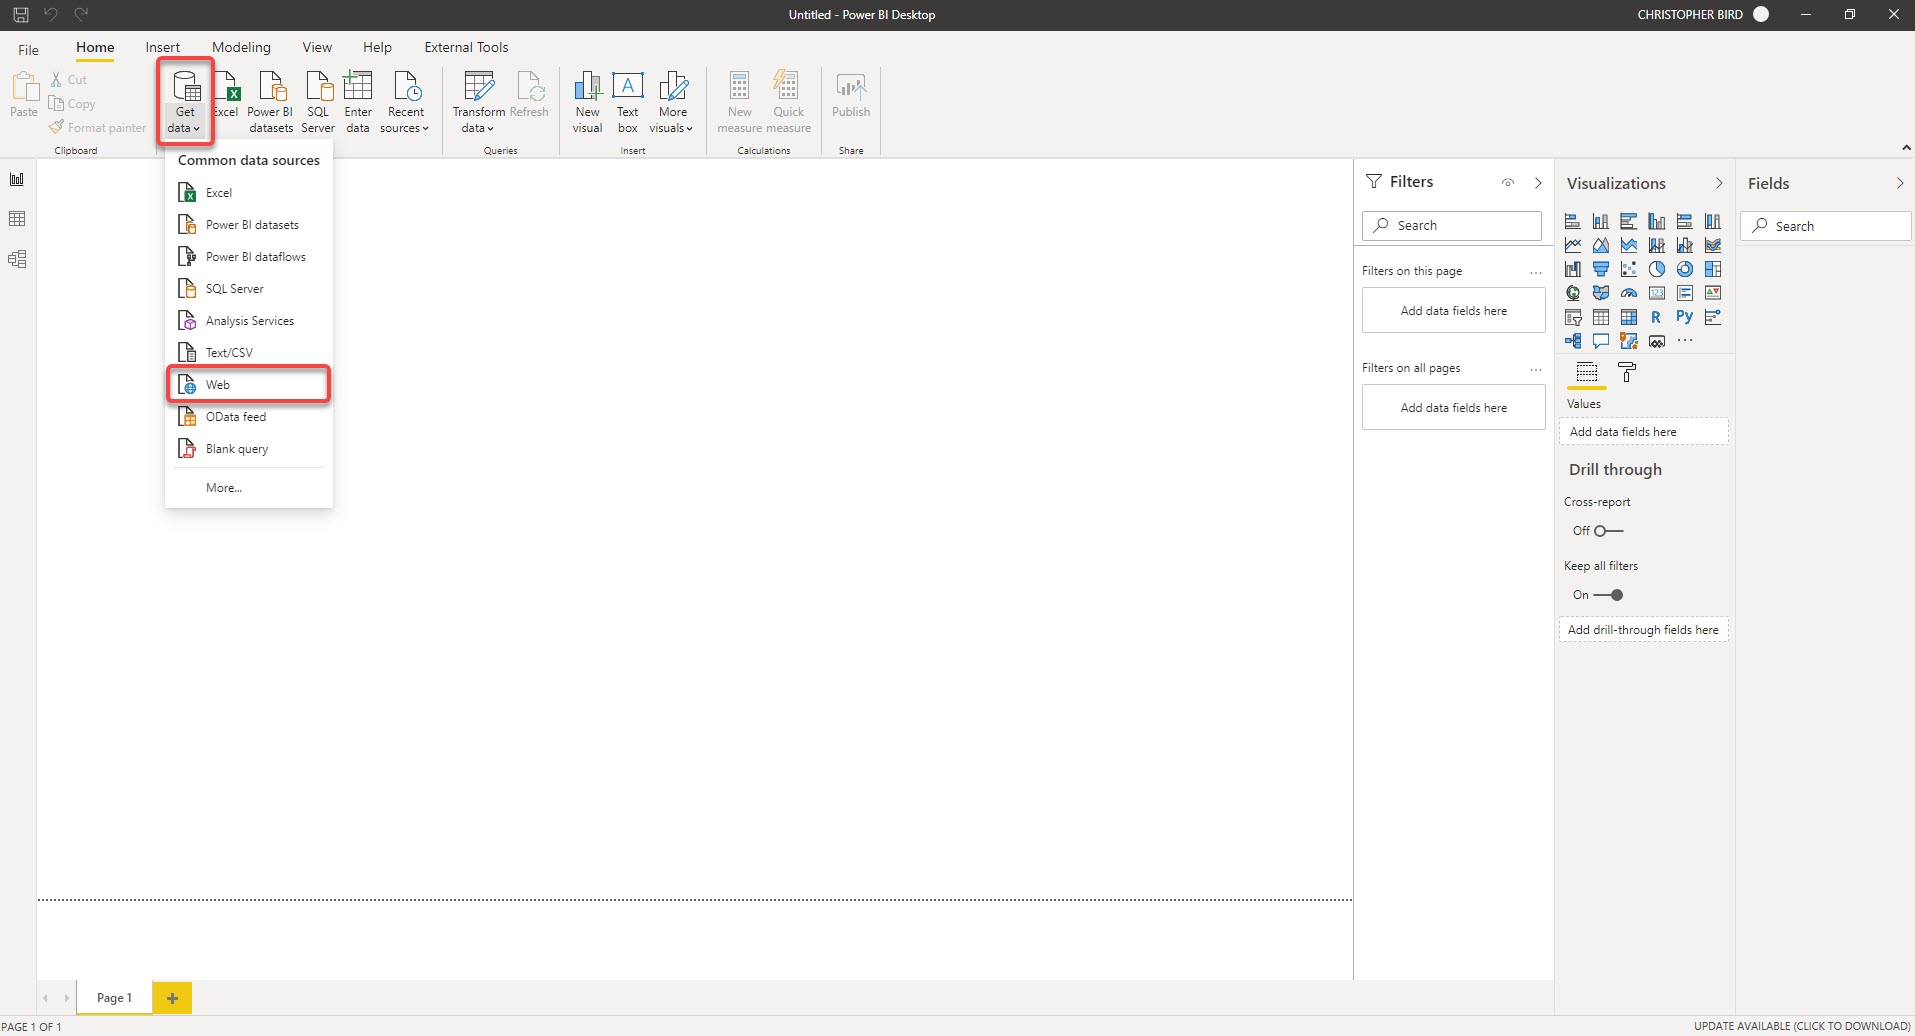The image size is (1915, 1036).
Task: Add a new page with plus button
Action: coord(172,998)
